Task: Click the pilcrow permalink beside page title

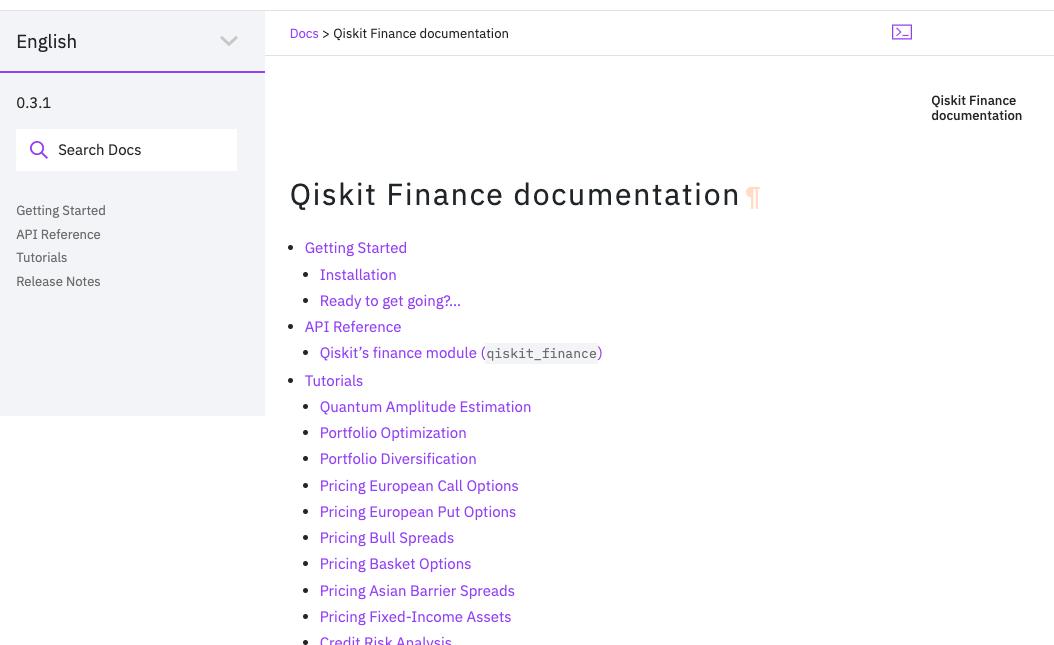Action: [x=753, y=197]
